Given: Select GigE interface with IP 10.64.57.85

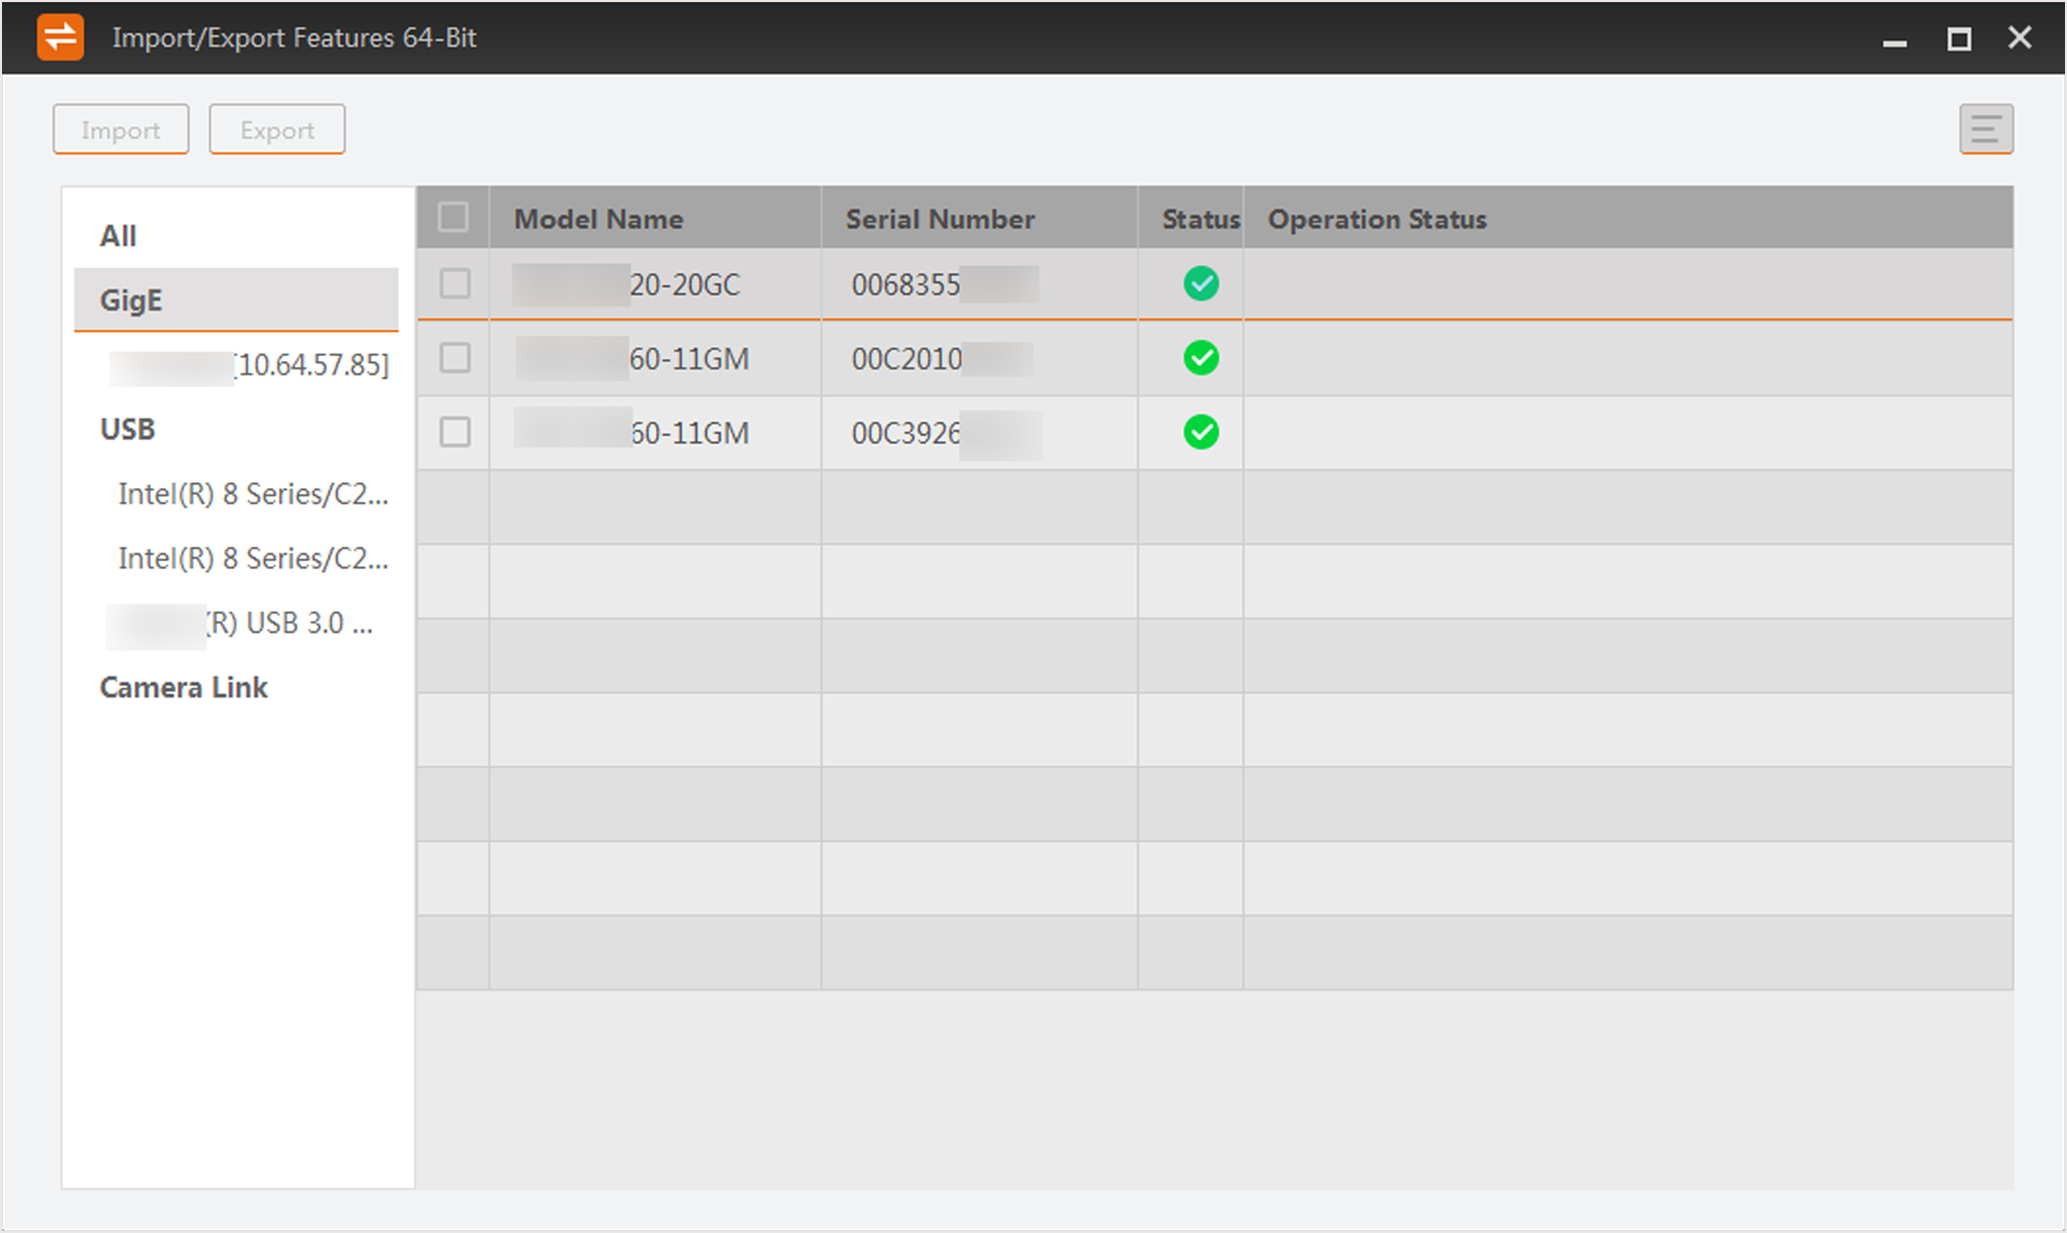Looking at the screenshot, I should [x=250, y=365].
